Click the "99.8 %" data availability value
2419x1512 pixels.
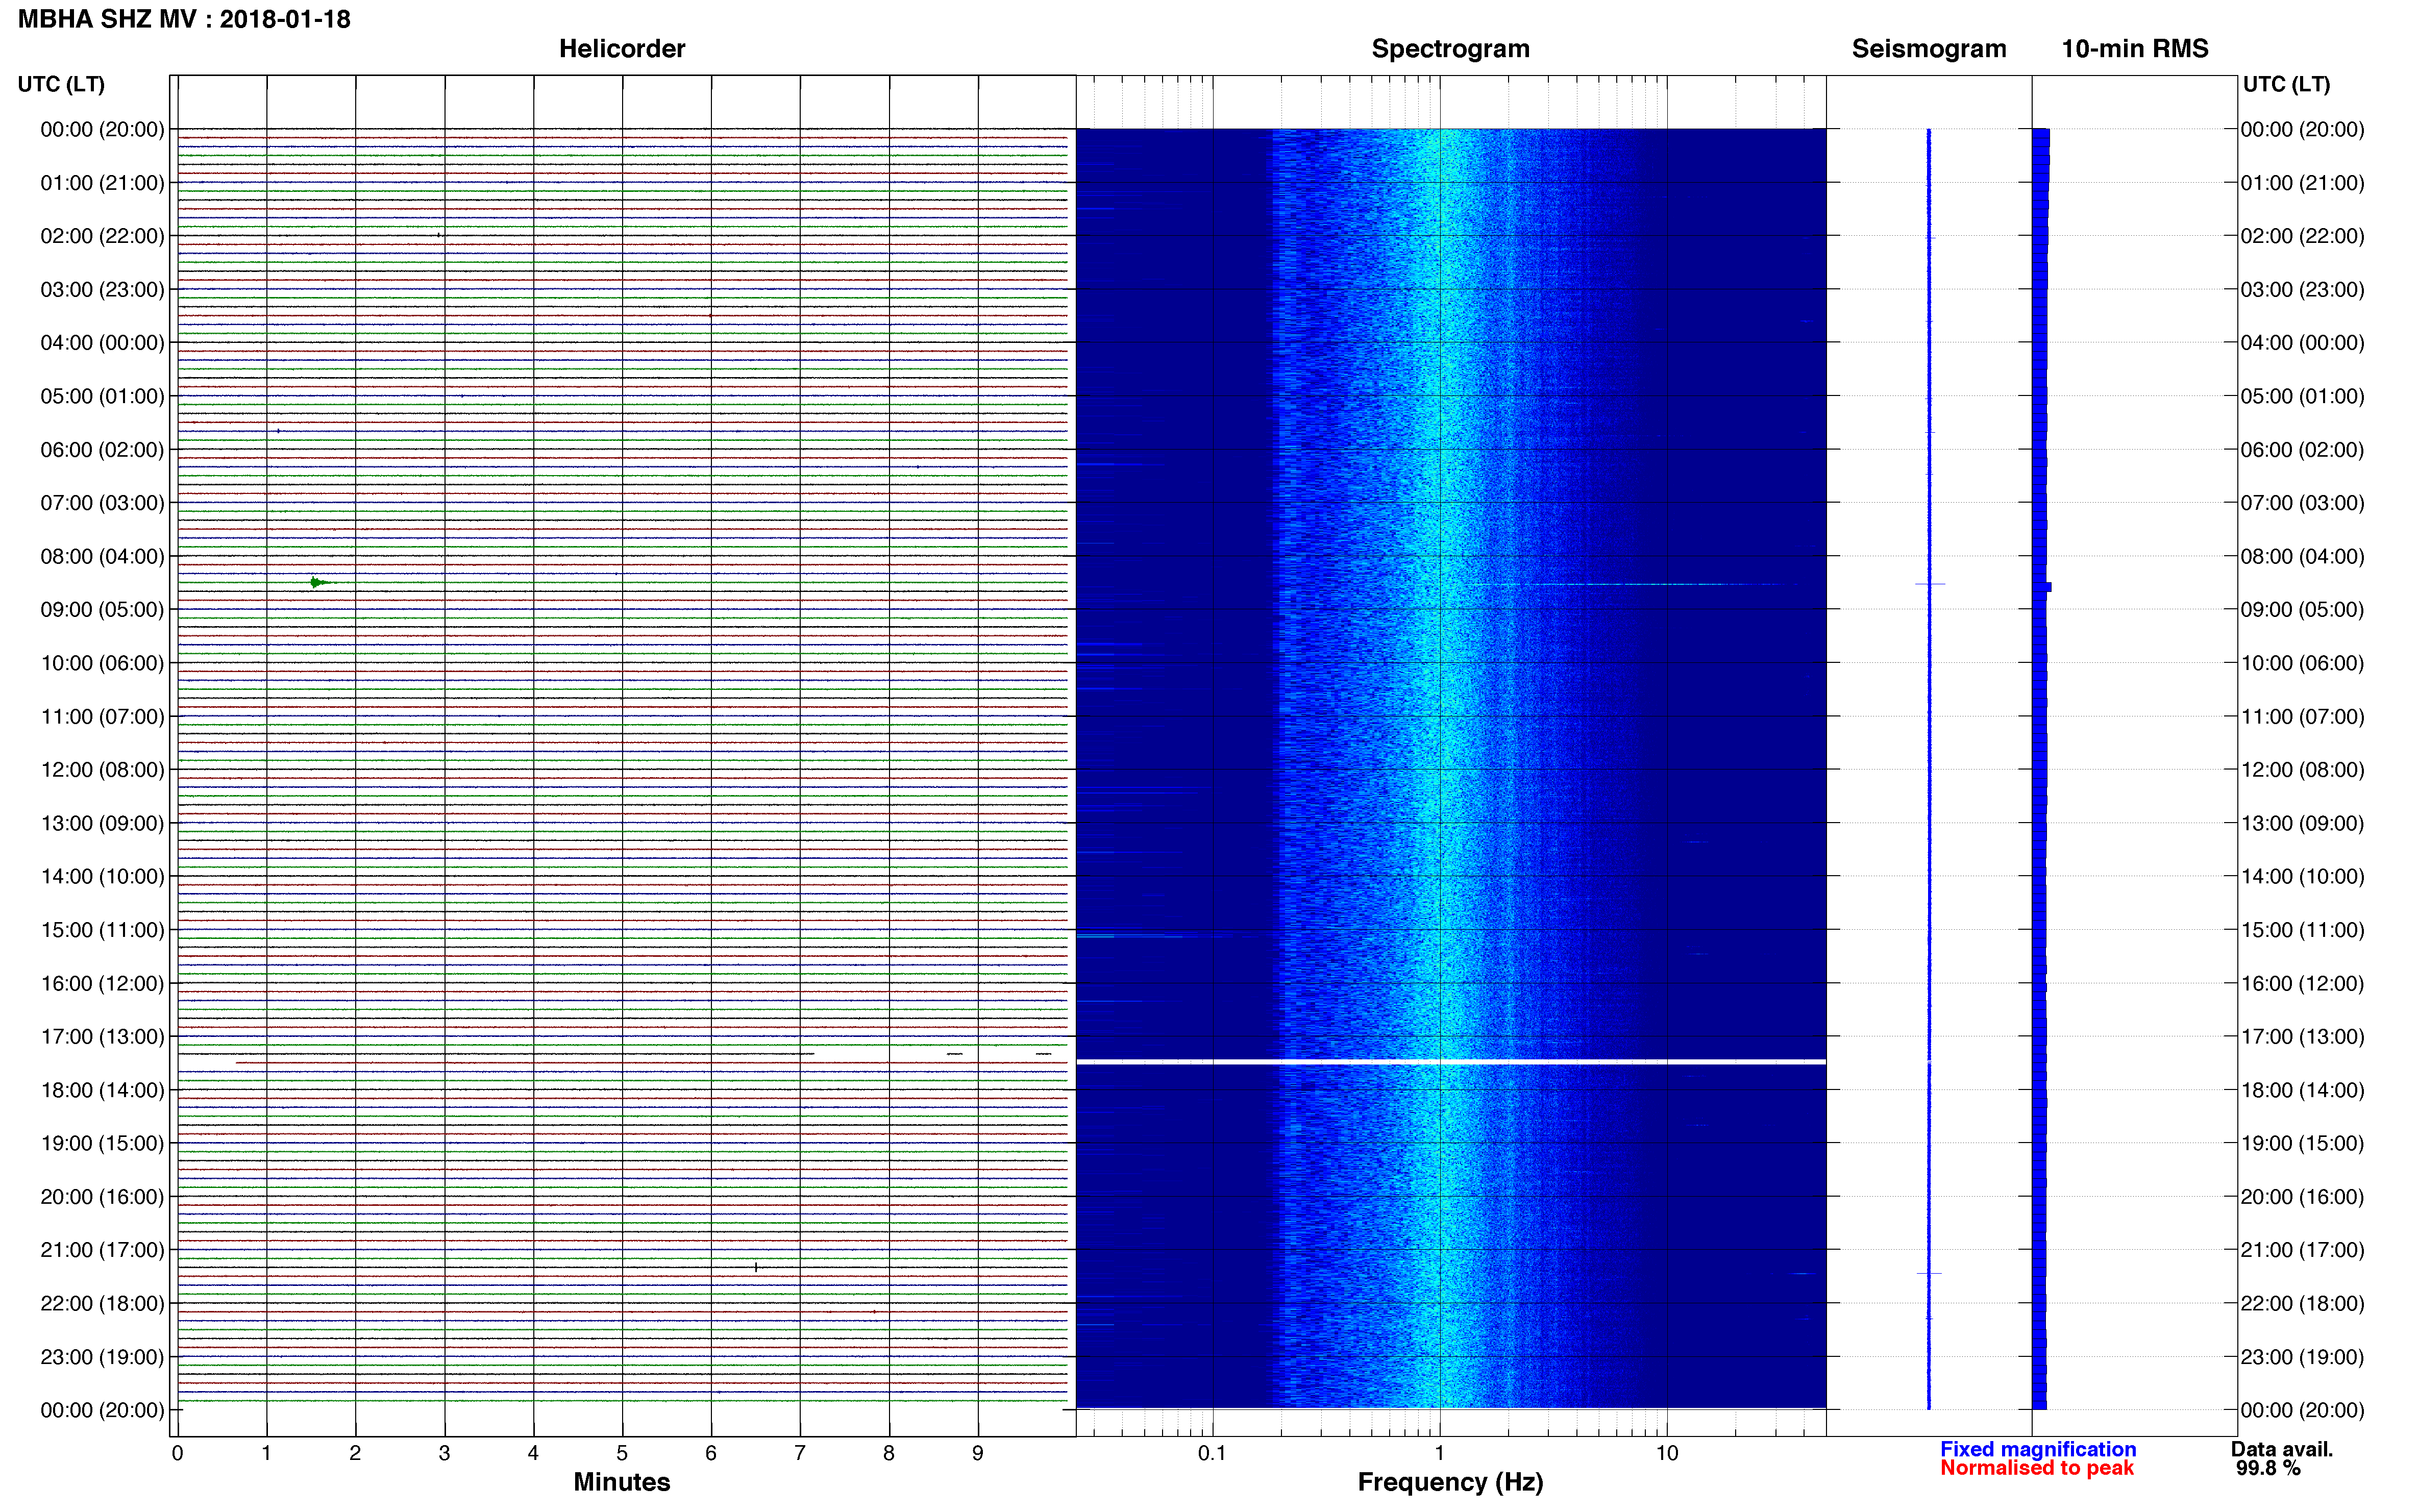click(2268, 1468)
